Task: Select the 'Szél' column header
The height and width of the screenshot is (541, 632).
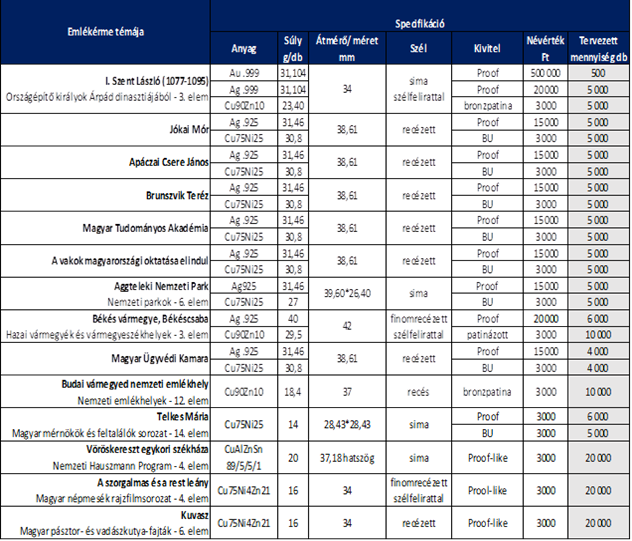Action: (x=418, y=48)
